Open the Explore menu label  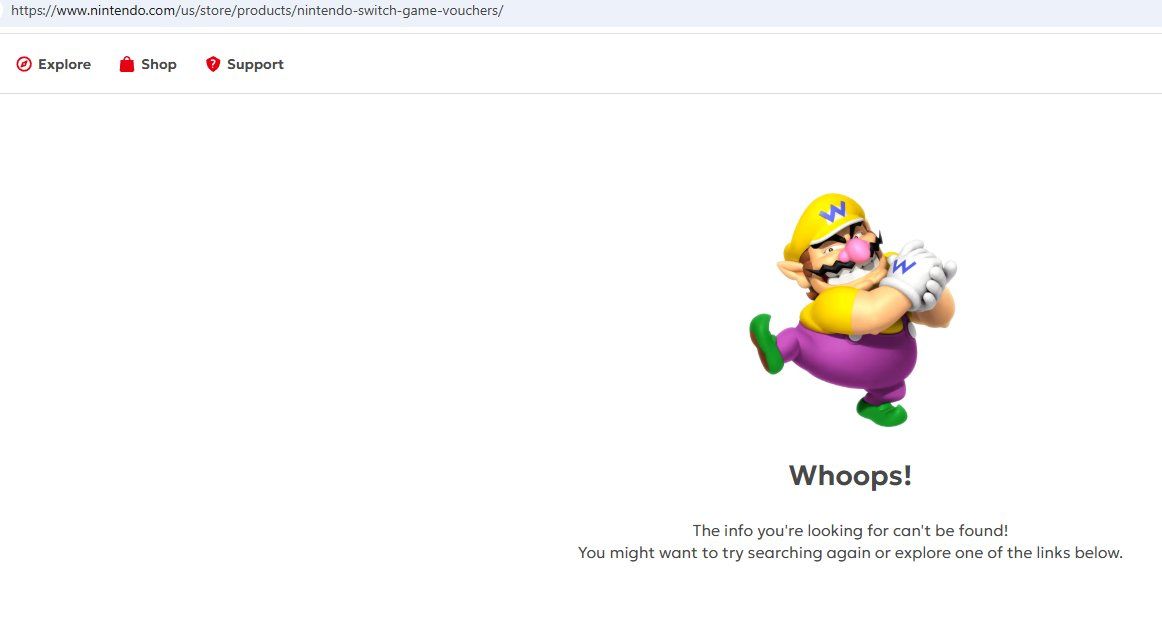64,64
